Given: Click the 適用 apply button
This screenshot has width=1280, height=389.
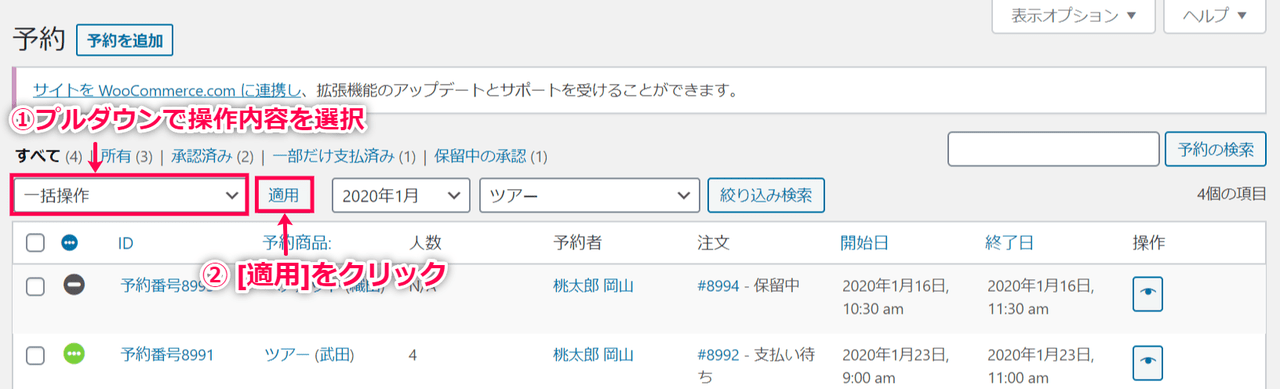Looking at the screenshot, I should 284,195.
